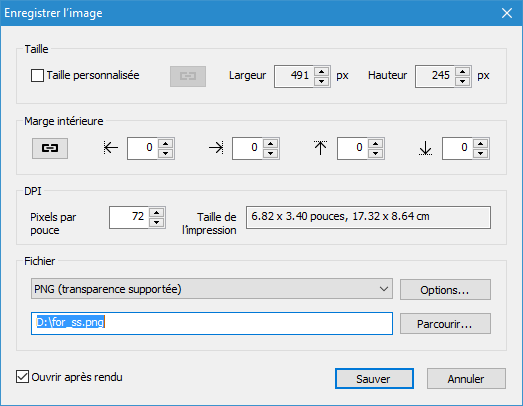
Task: Click Sauver to save the image
Action: (374, 379)
